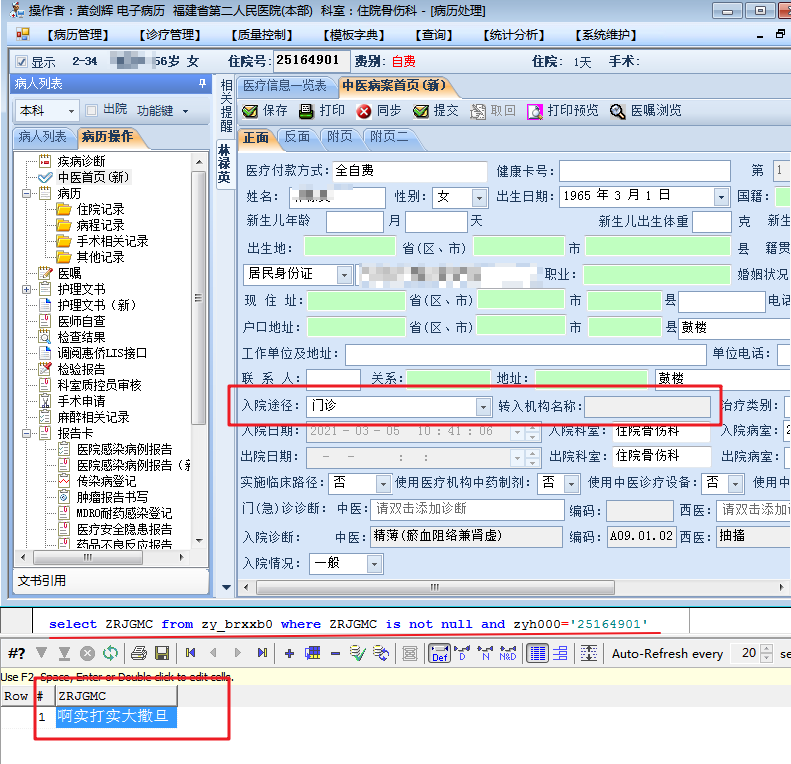Click the 健康卡号 input field
Screen dimensions: 791x764
click(645, 171)
